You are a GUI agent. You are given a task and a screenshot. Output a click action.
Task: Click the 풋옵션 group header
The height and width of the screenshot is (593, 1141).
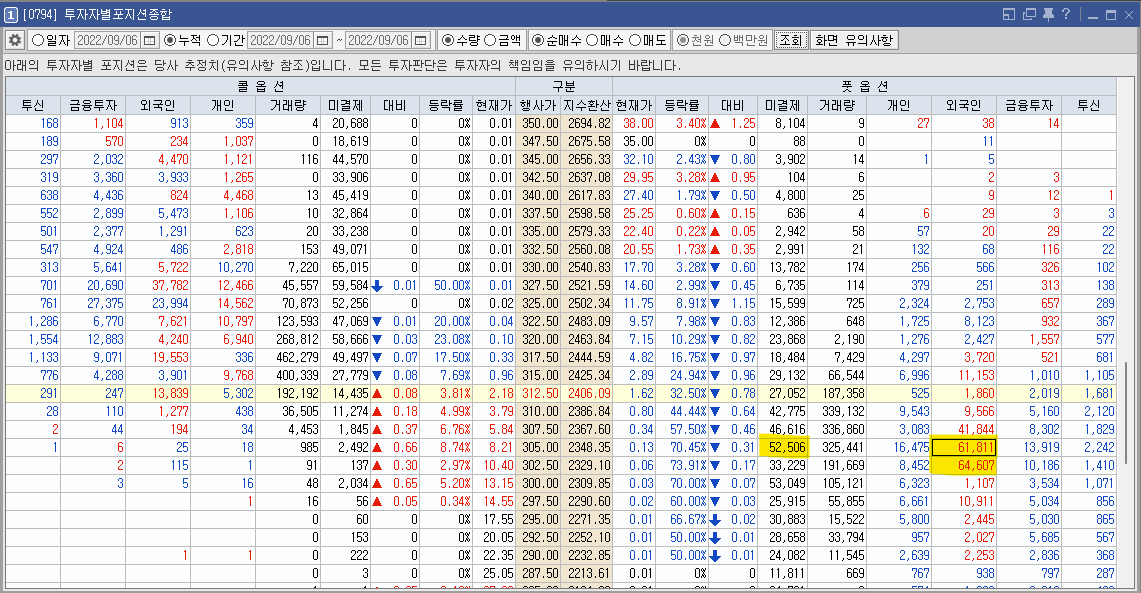click(864, 87)
